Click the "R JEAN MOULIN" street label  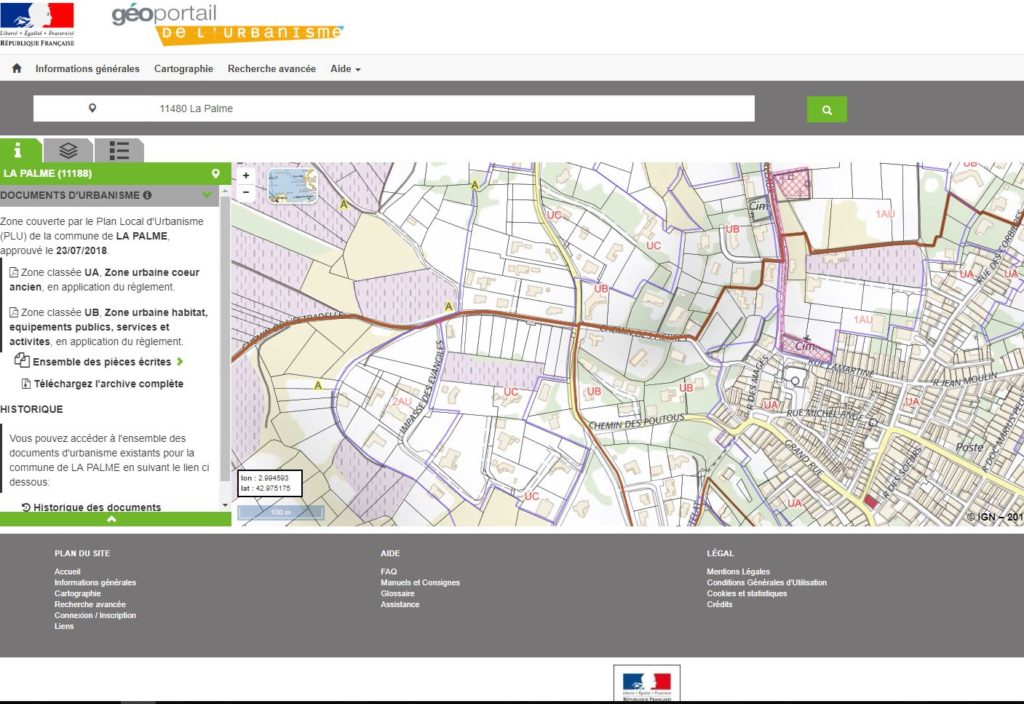[x=965, y=378]
